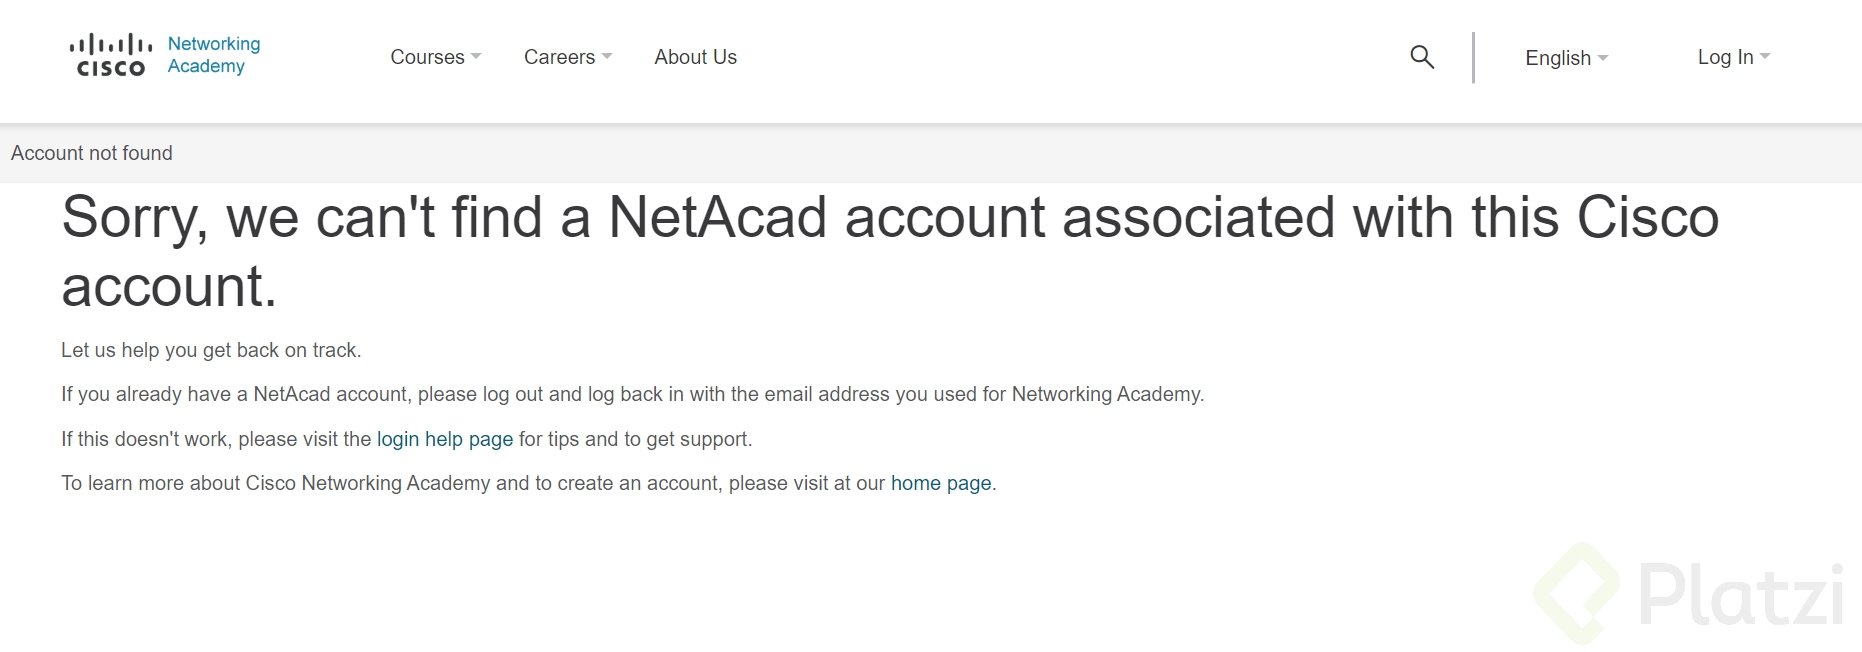Viewport: 1862px width, 652px height.
Task: Follow the home page link
Action: pyautogui.click(x=940, y=483)
